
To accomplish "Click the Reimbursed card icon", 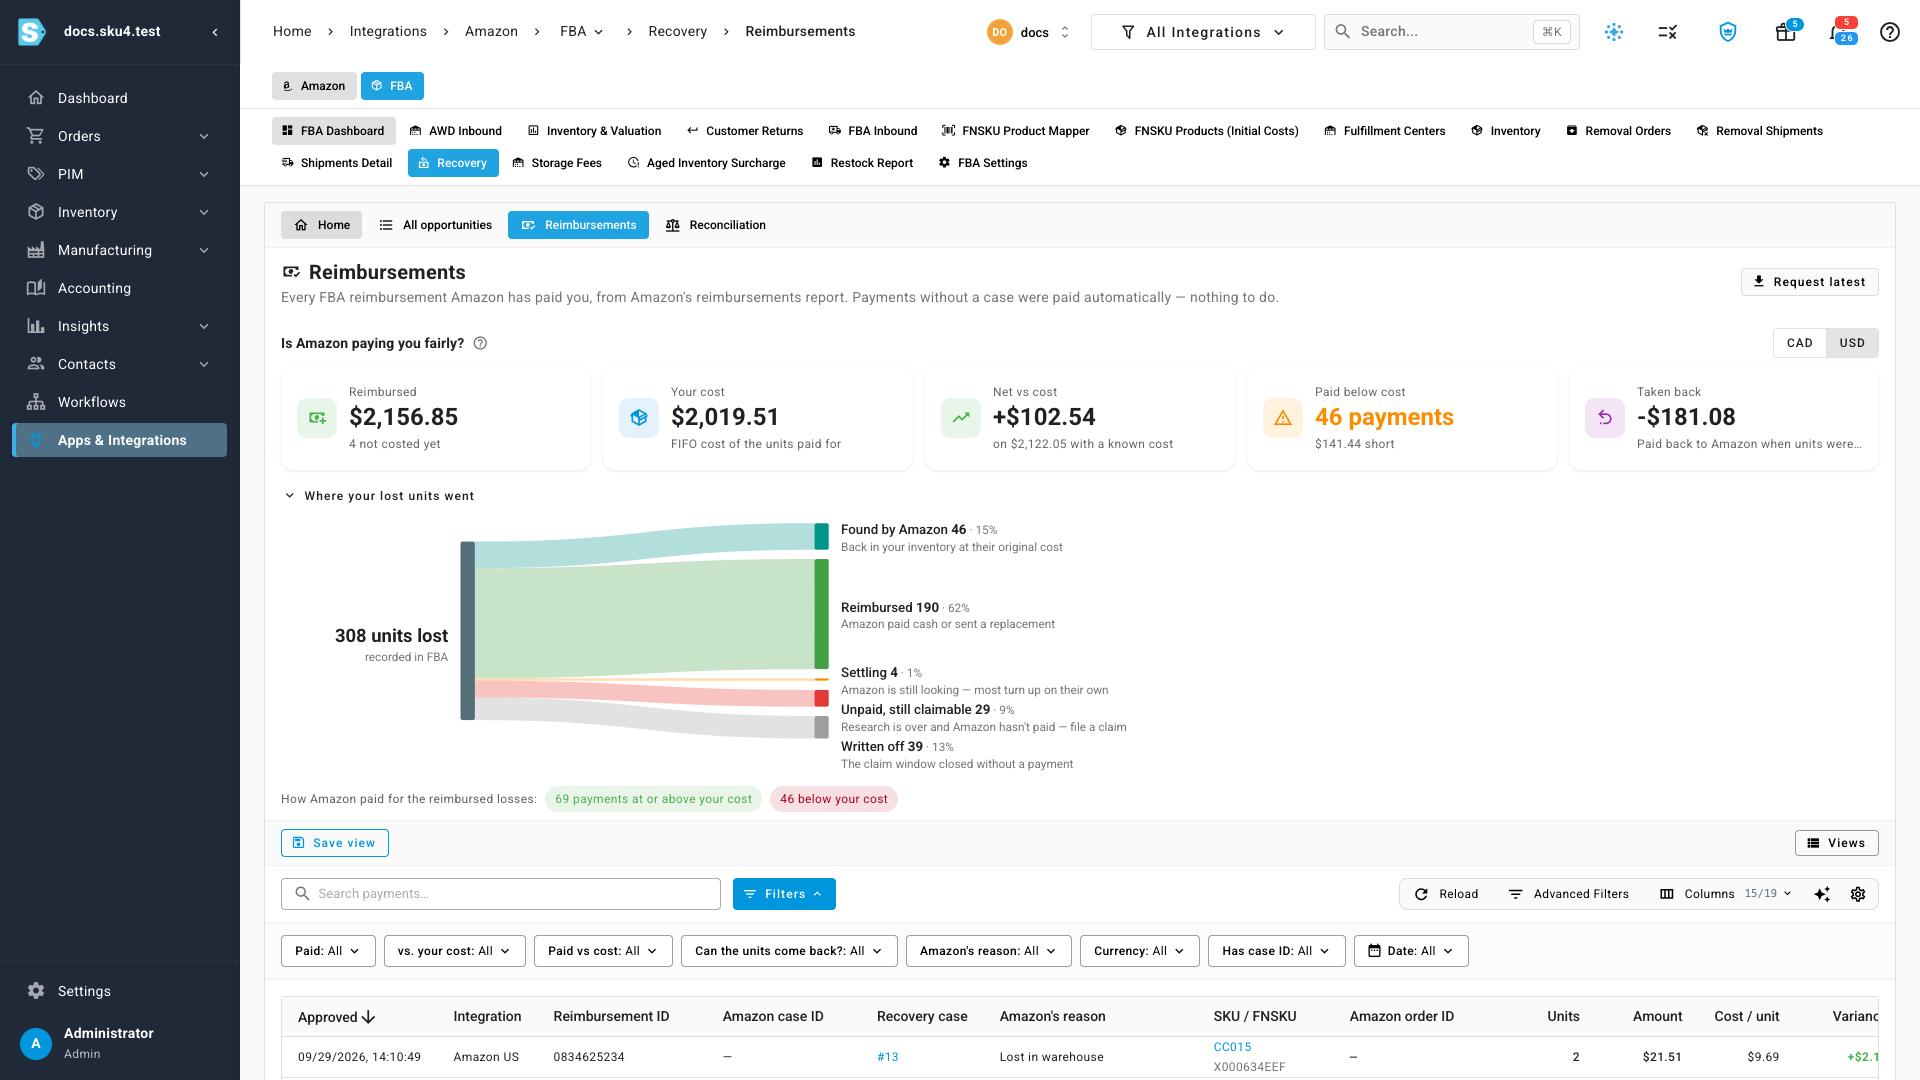I will [x=317, y=418].
